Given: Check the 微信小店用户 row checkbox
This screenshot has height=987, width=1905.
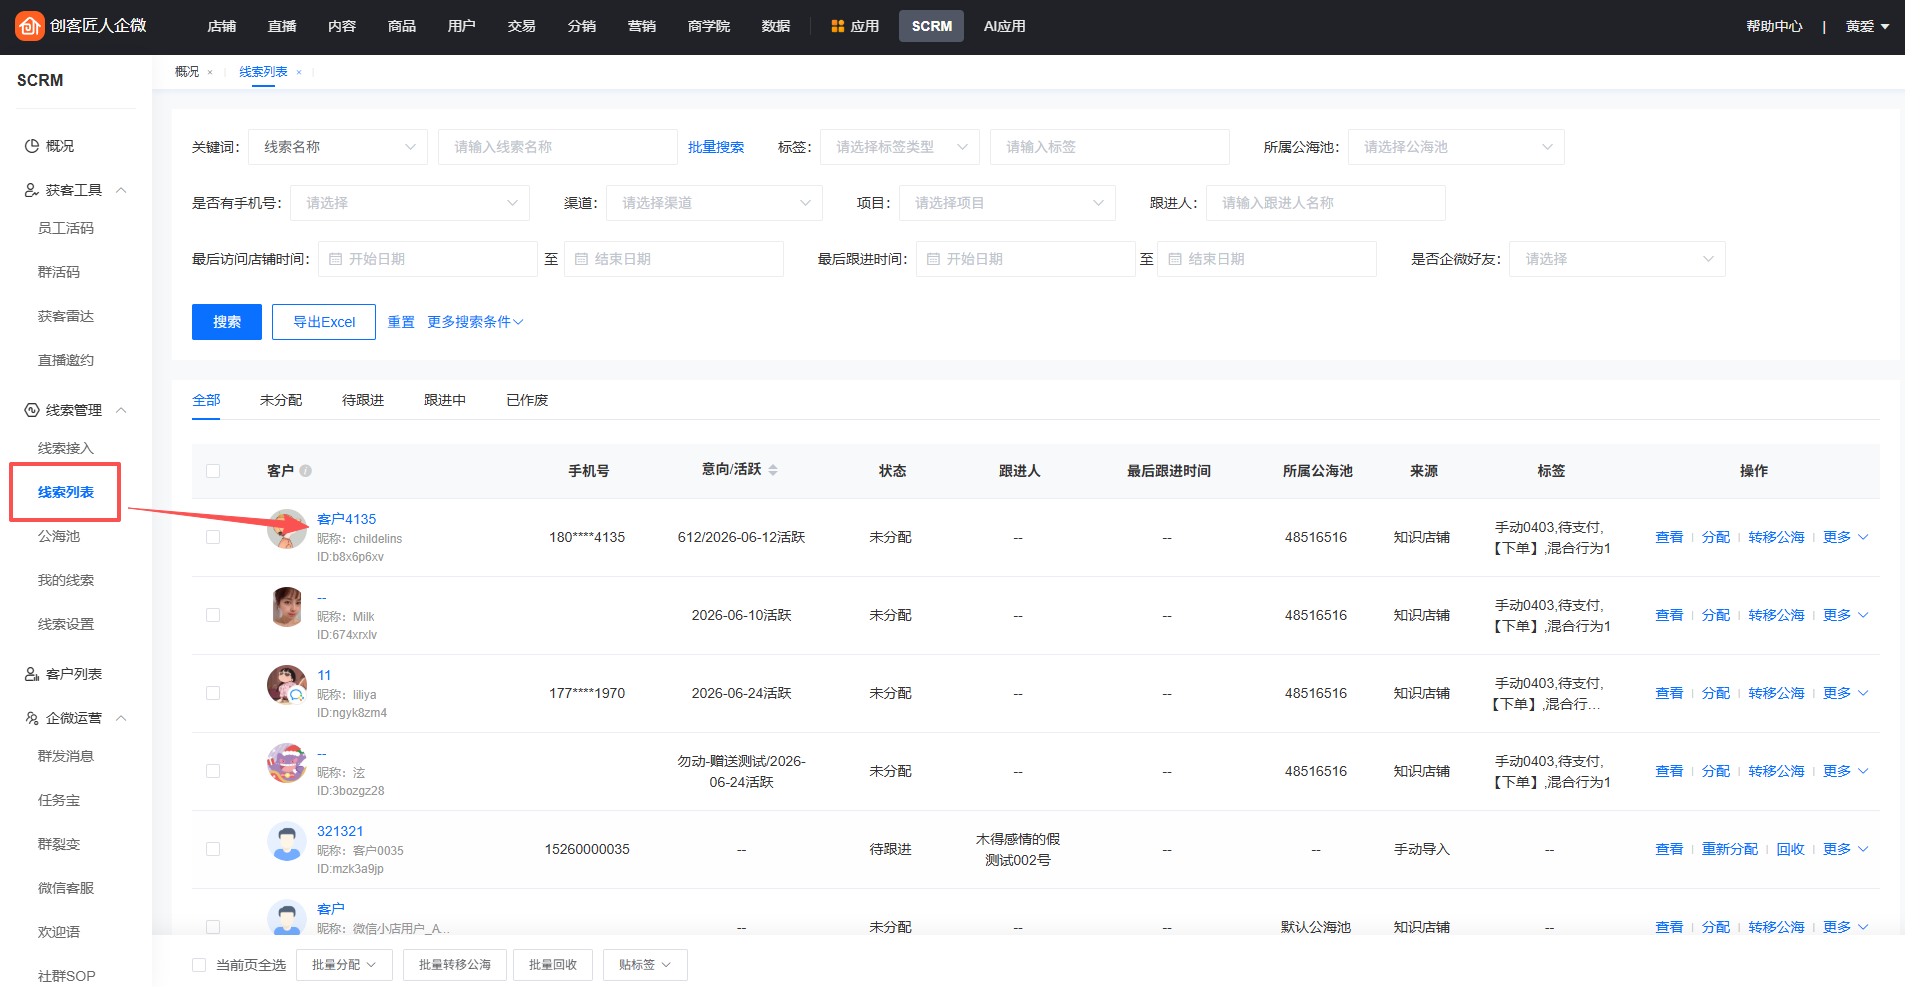Looking at the screenshot, I should coord(213,927).
